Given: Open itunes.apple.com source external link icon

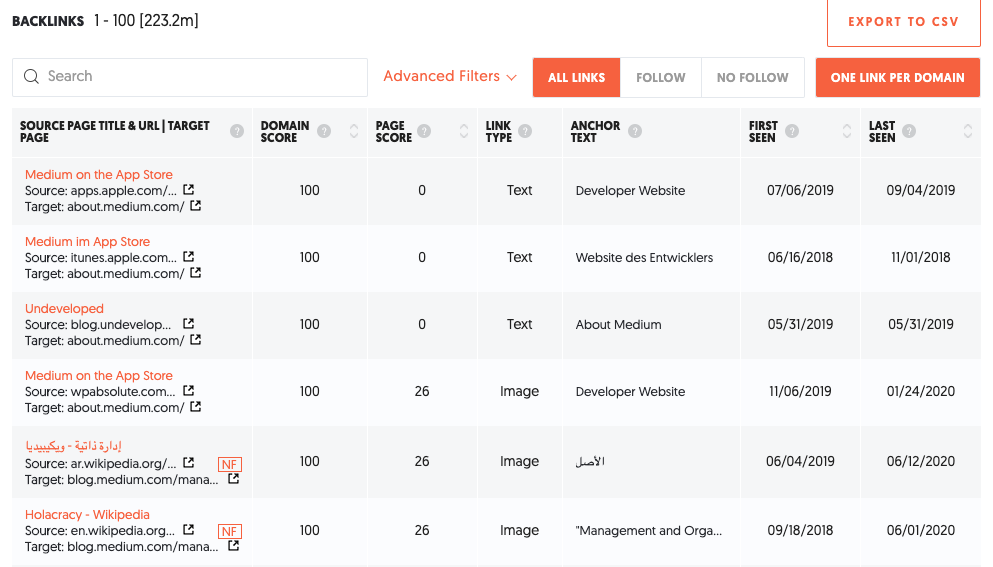Looking at the screenshot, I should coord(189,256).
